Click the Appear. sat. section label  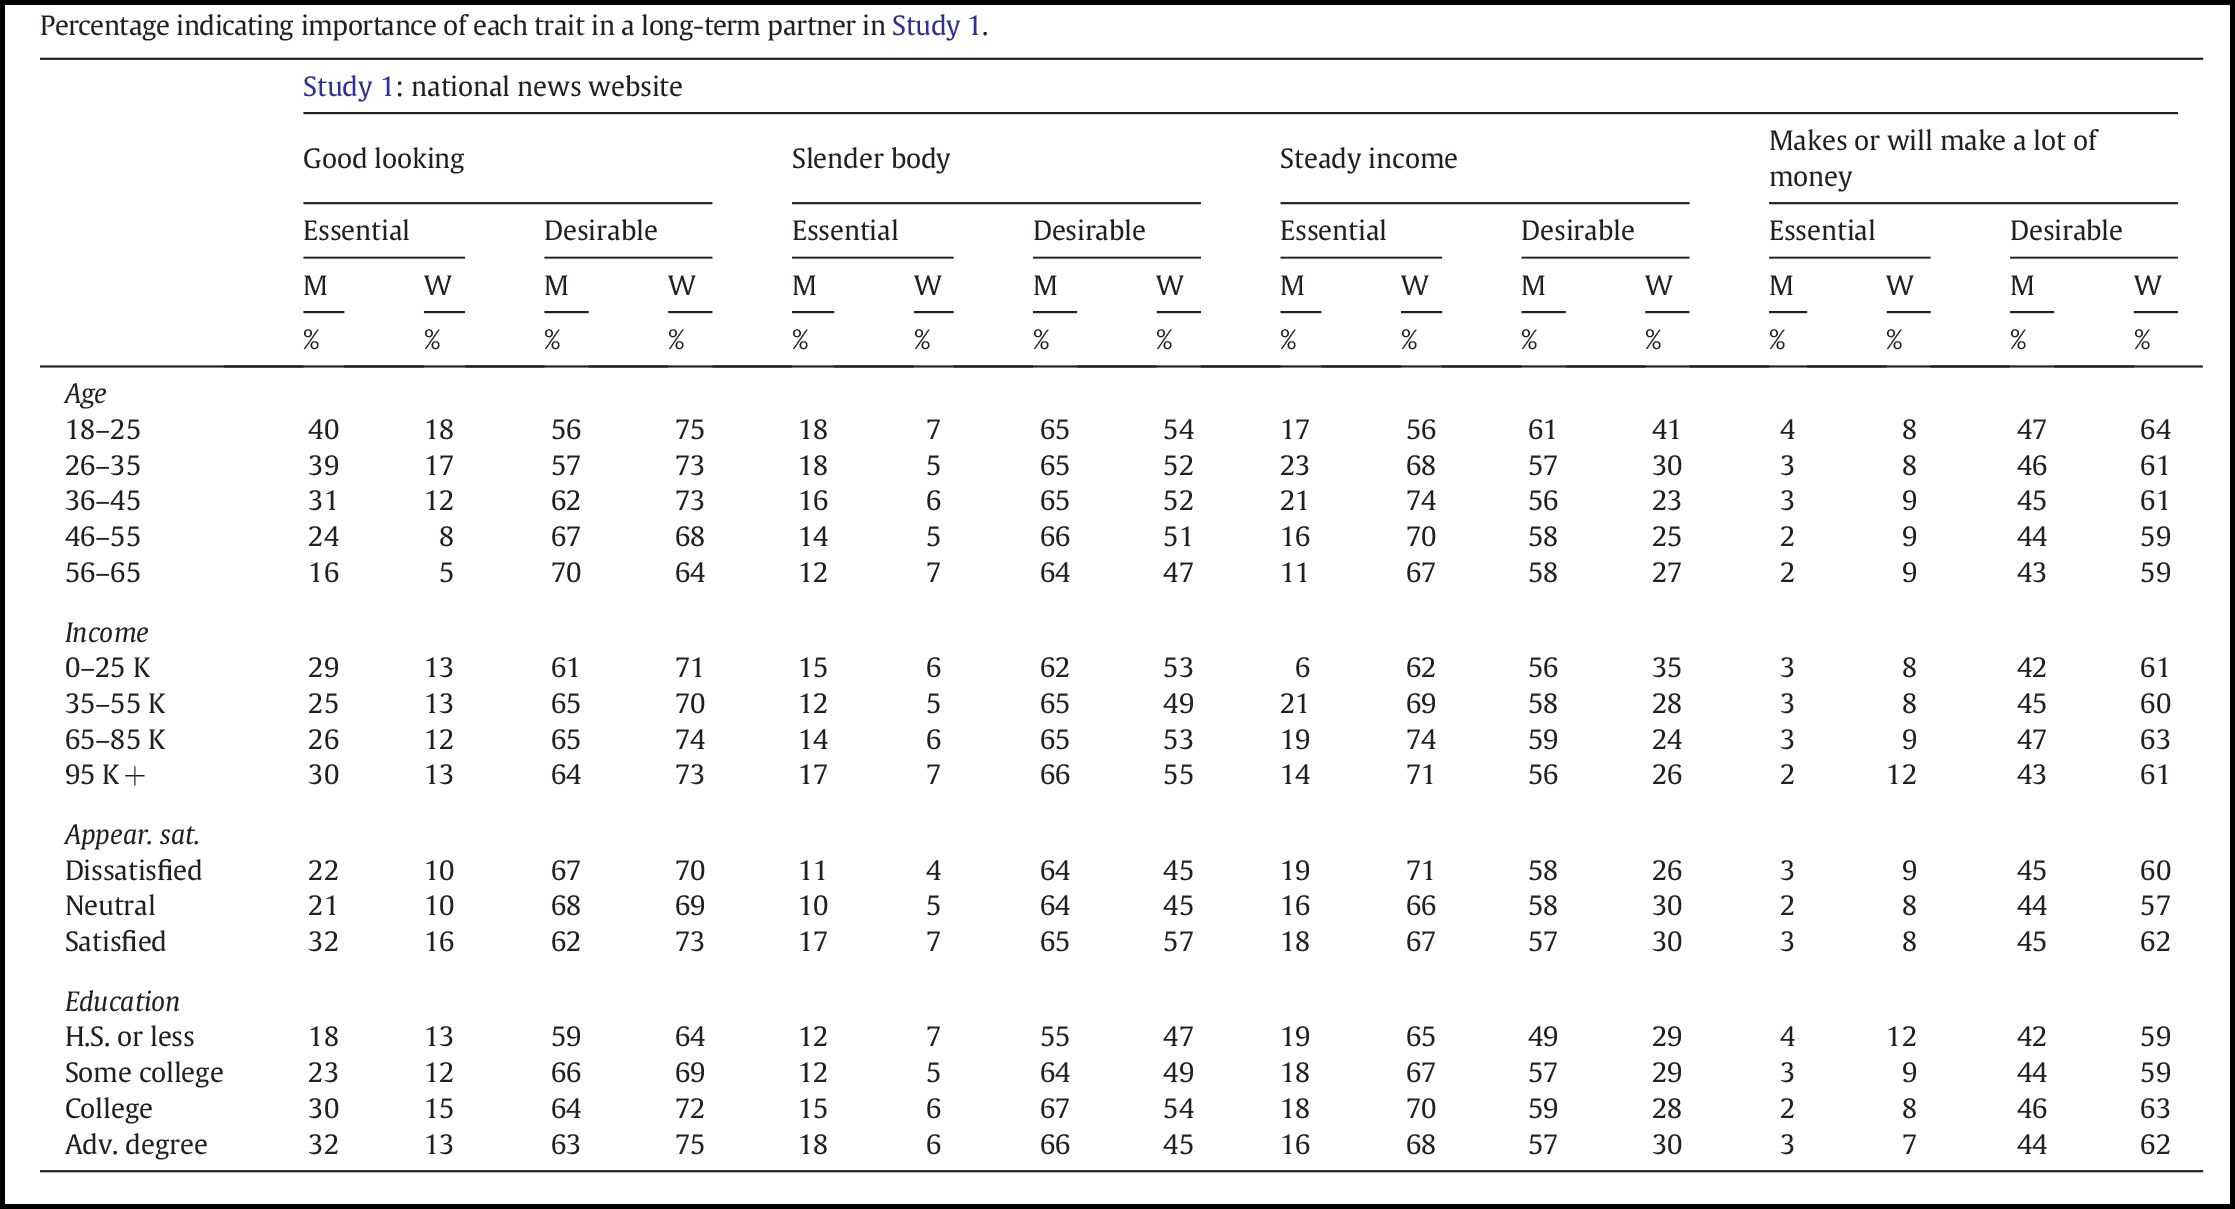tap(132, 835)
